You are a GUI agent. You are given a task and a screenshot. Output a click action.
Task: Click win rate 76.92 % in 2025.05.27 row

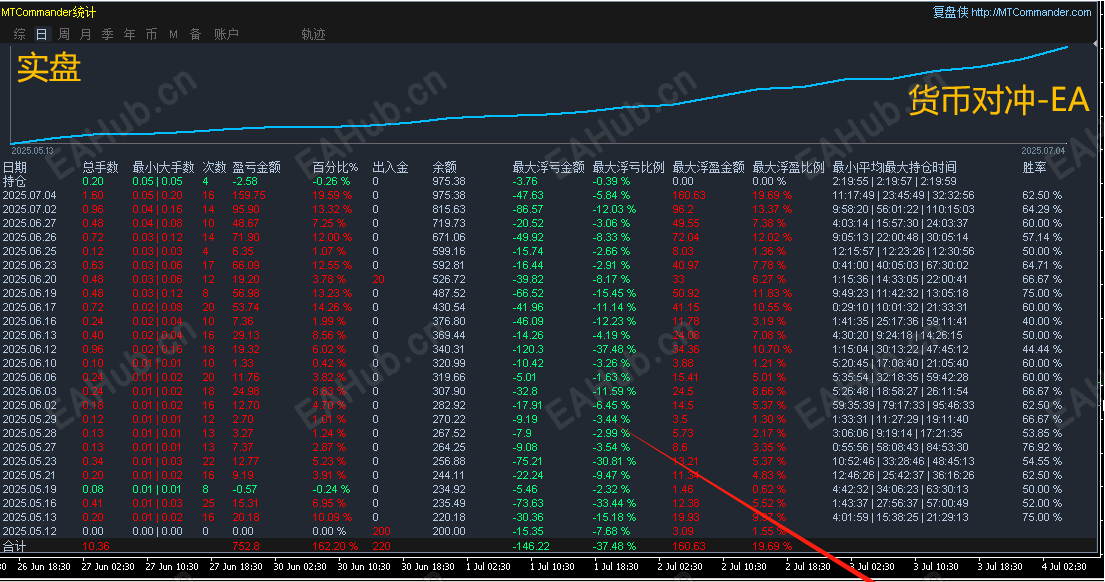[1042, 447]
